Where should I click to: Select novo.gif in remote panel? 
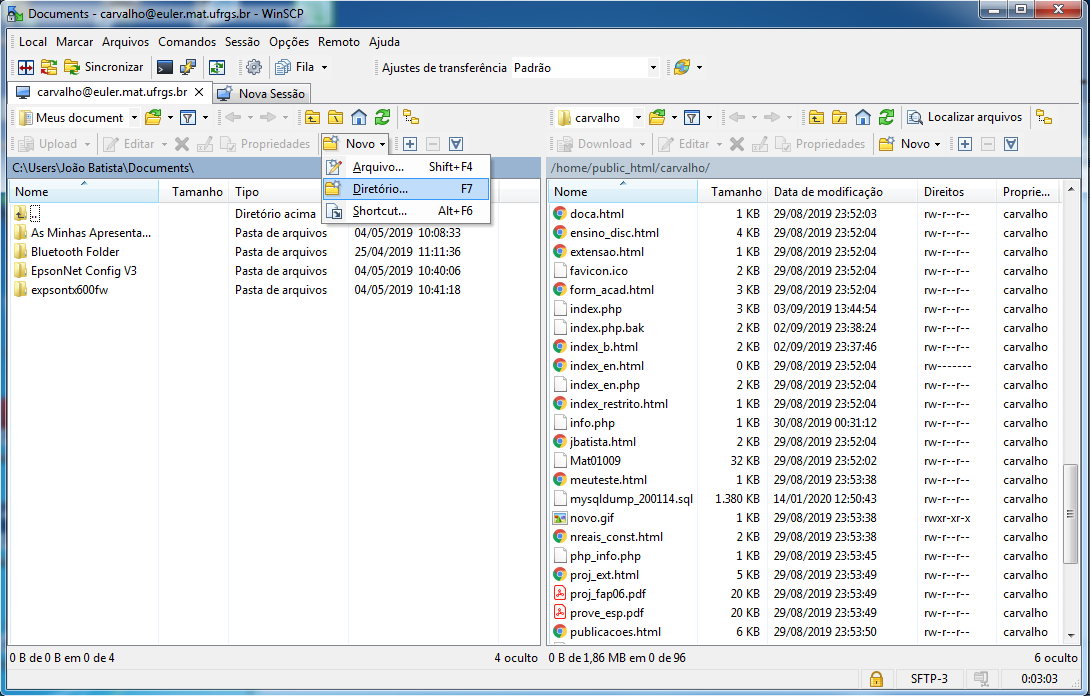tap(592, 518)
